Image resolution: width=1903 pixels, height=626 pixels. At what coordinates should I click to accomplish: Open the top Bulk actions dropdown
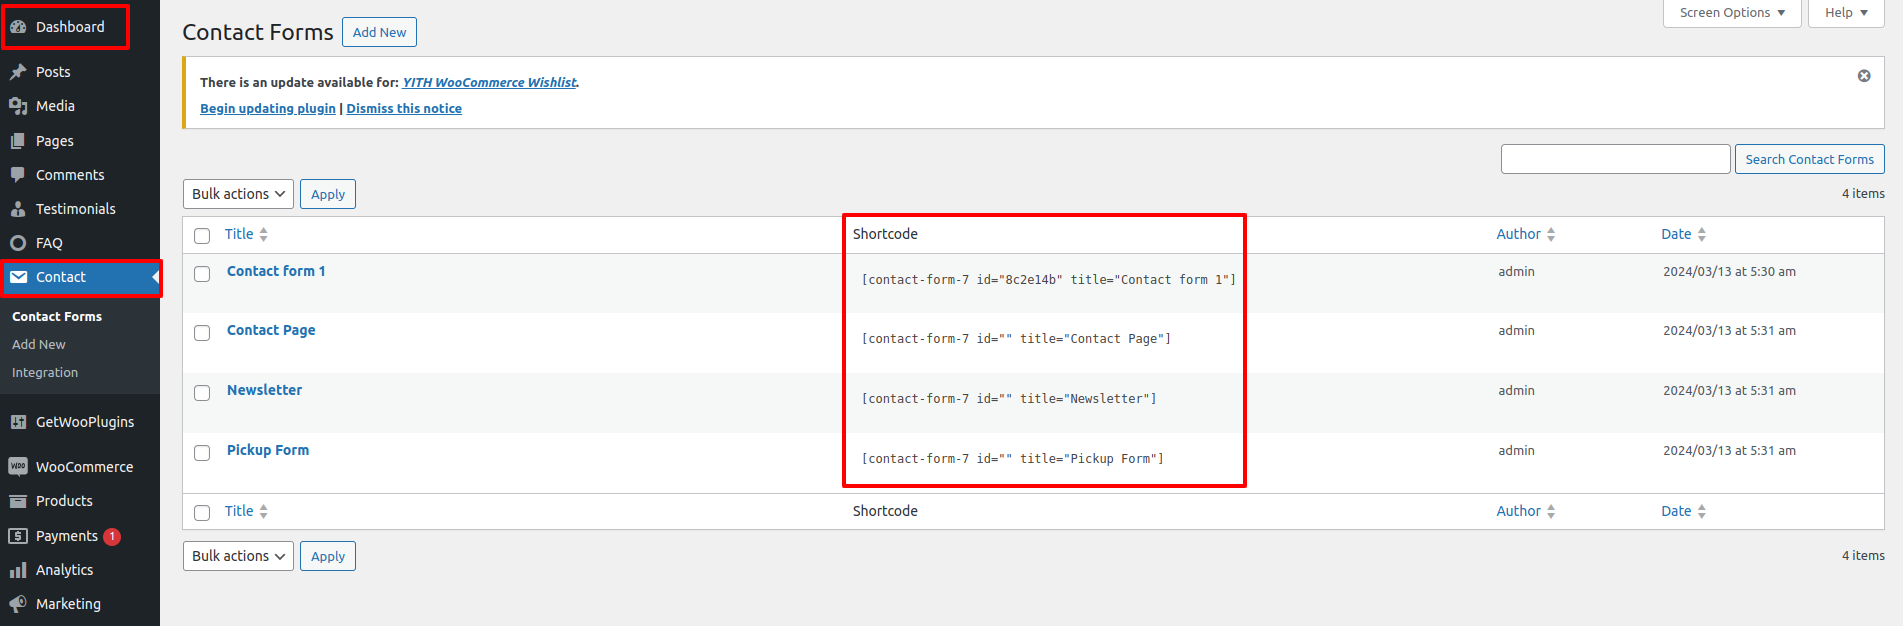238,194
